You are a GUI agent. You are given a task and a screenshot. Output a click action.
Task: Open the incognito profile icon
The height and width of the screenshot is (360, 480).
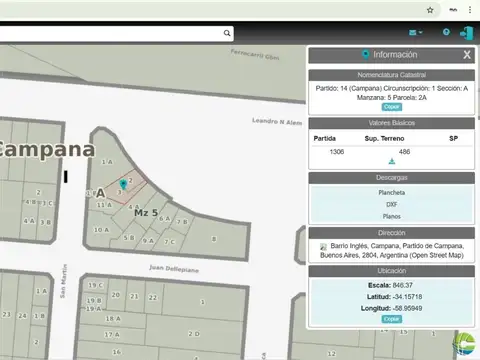click(x=453, y=10)
